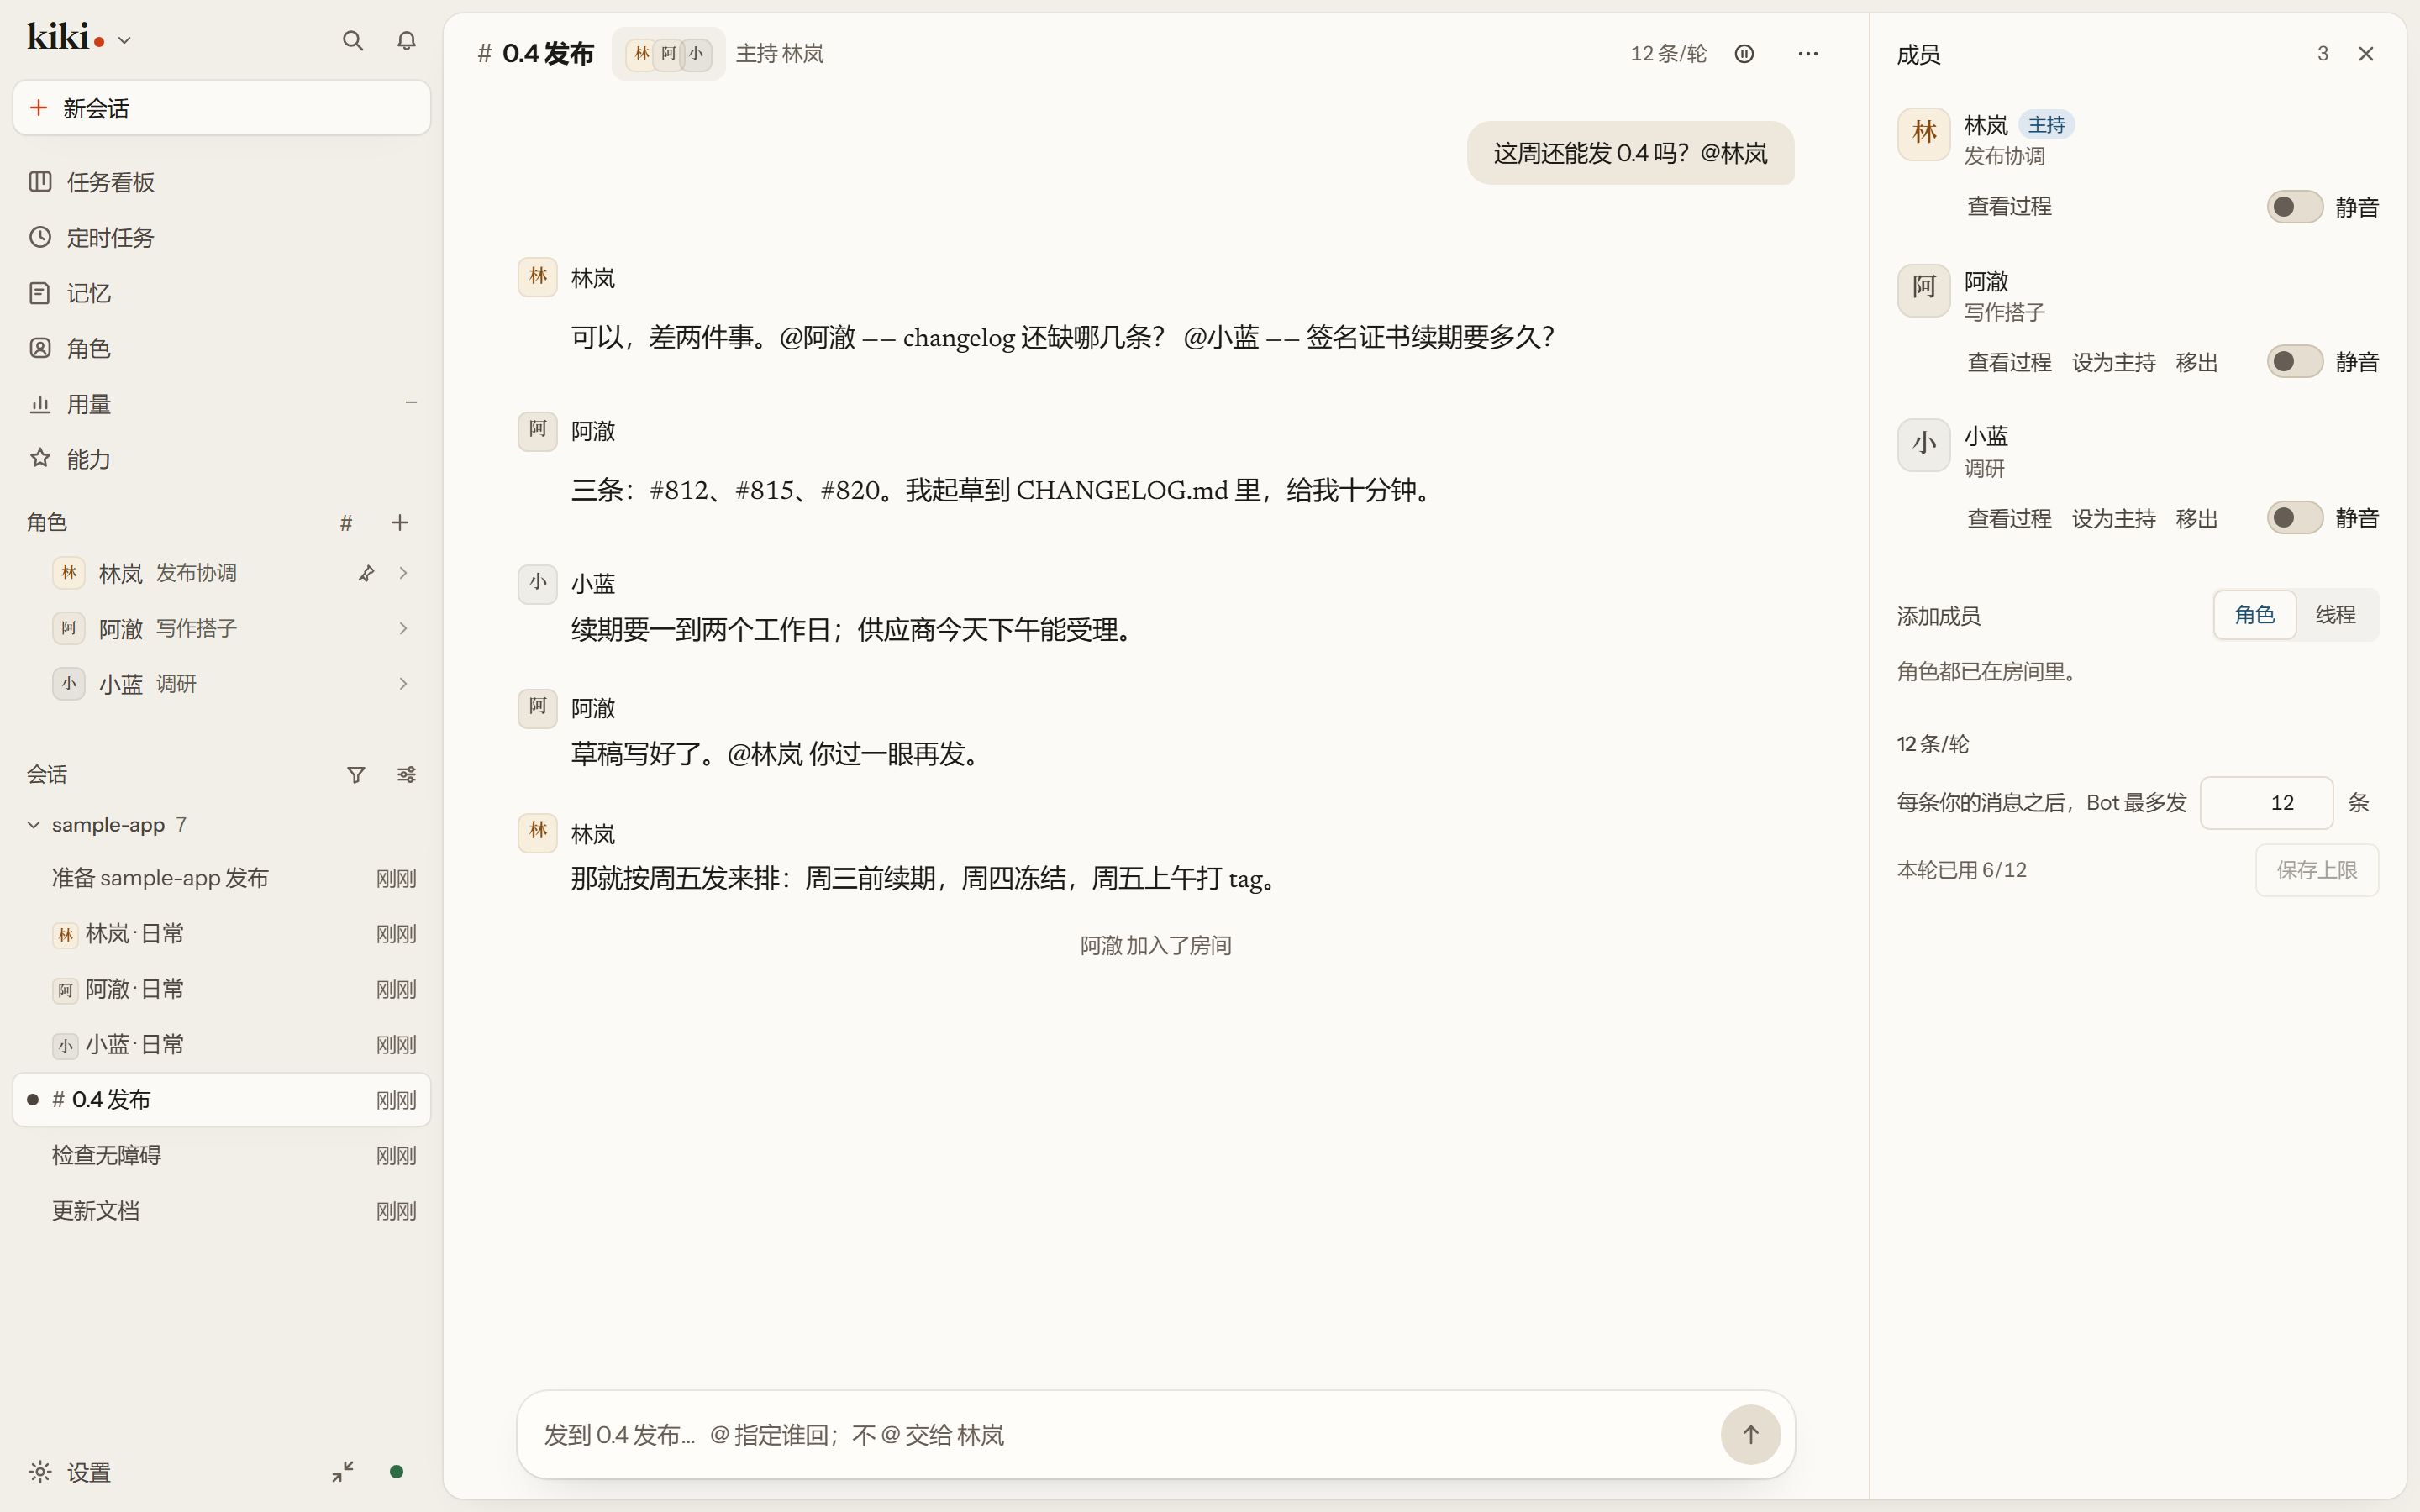Image resolution: width=2420 pixels, height=1512 pixels.
Task: Open 定时任务 in the sidebar
Action: pyautogui.click(x=221, y=237)
